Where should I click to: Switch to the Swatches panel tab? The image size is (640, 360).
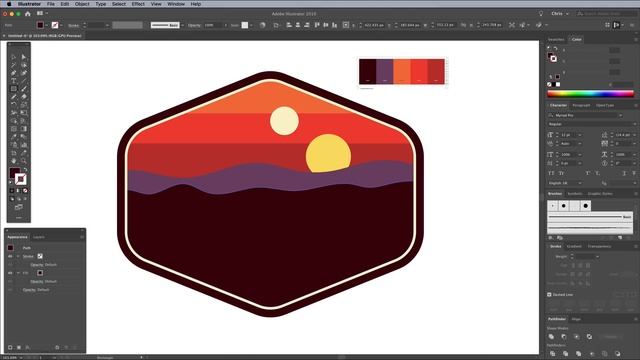(556, 40)
